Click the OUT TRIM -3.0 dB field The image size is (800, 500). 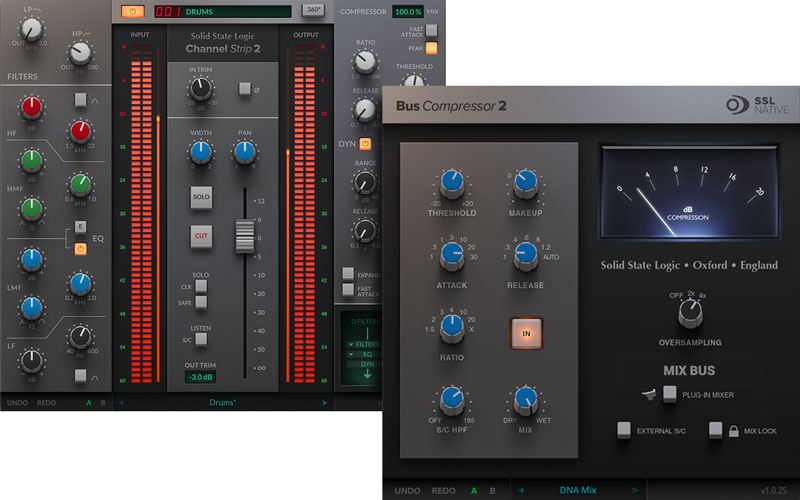200,377
